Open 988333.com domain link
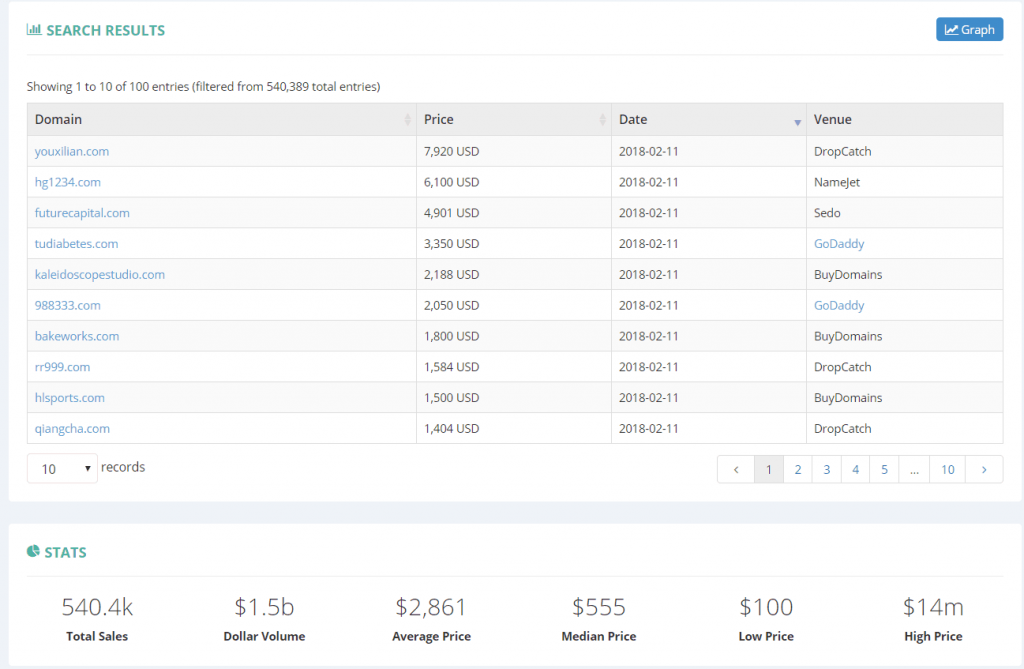The image size is (1024, 669). coord(68,305)
